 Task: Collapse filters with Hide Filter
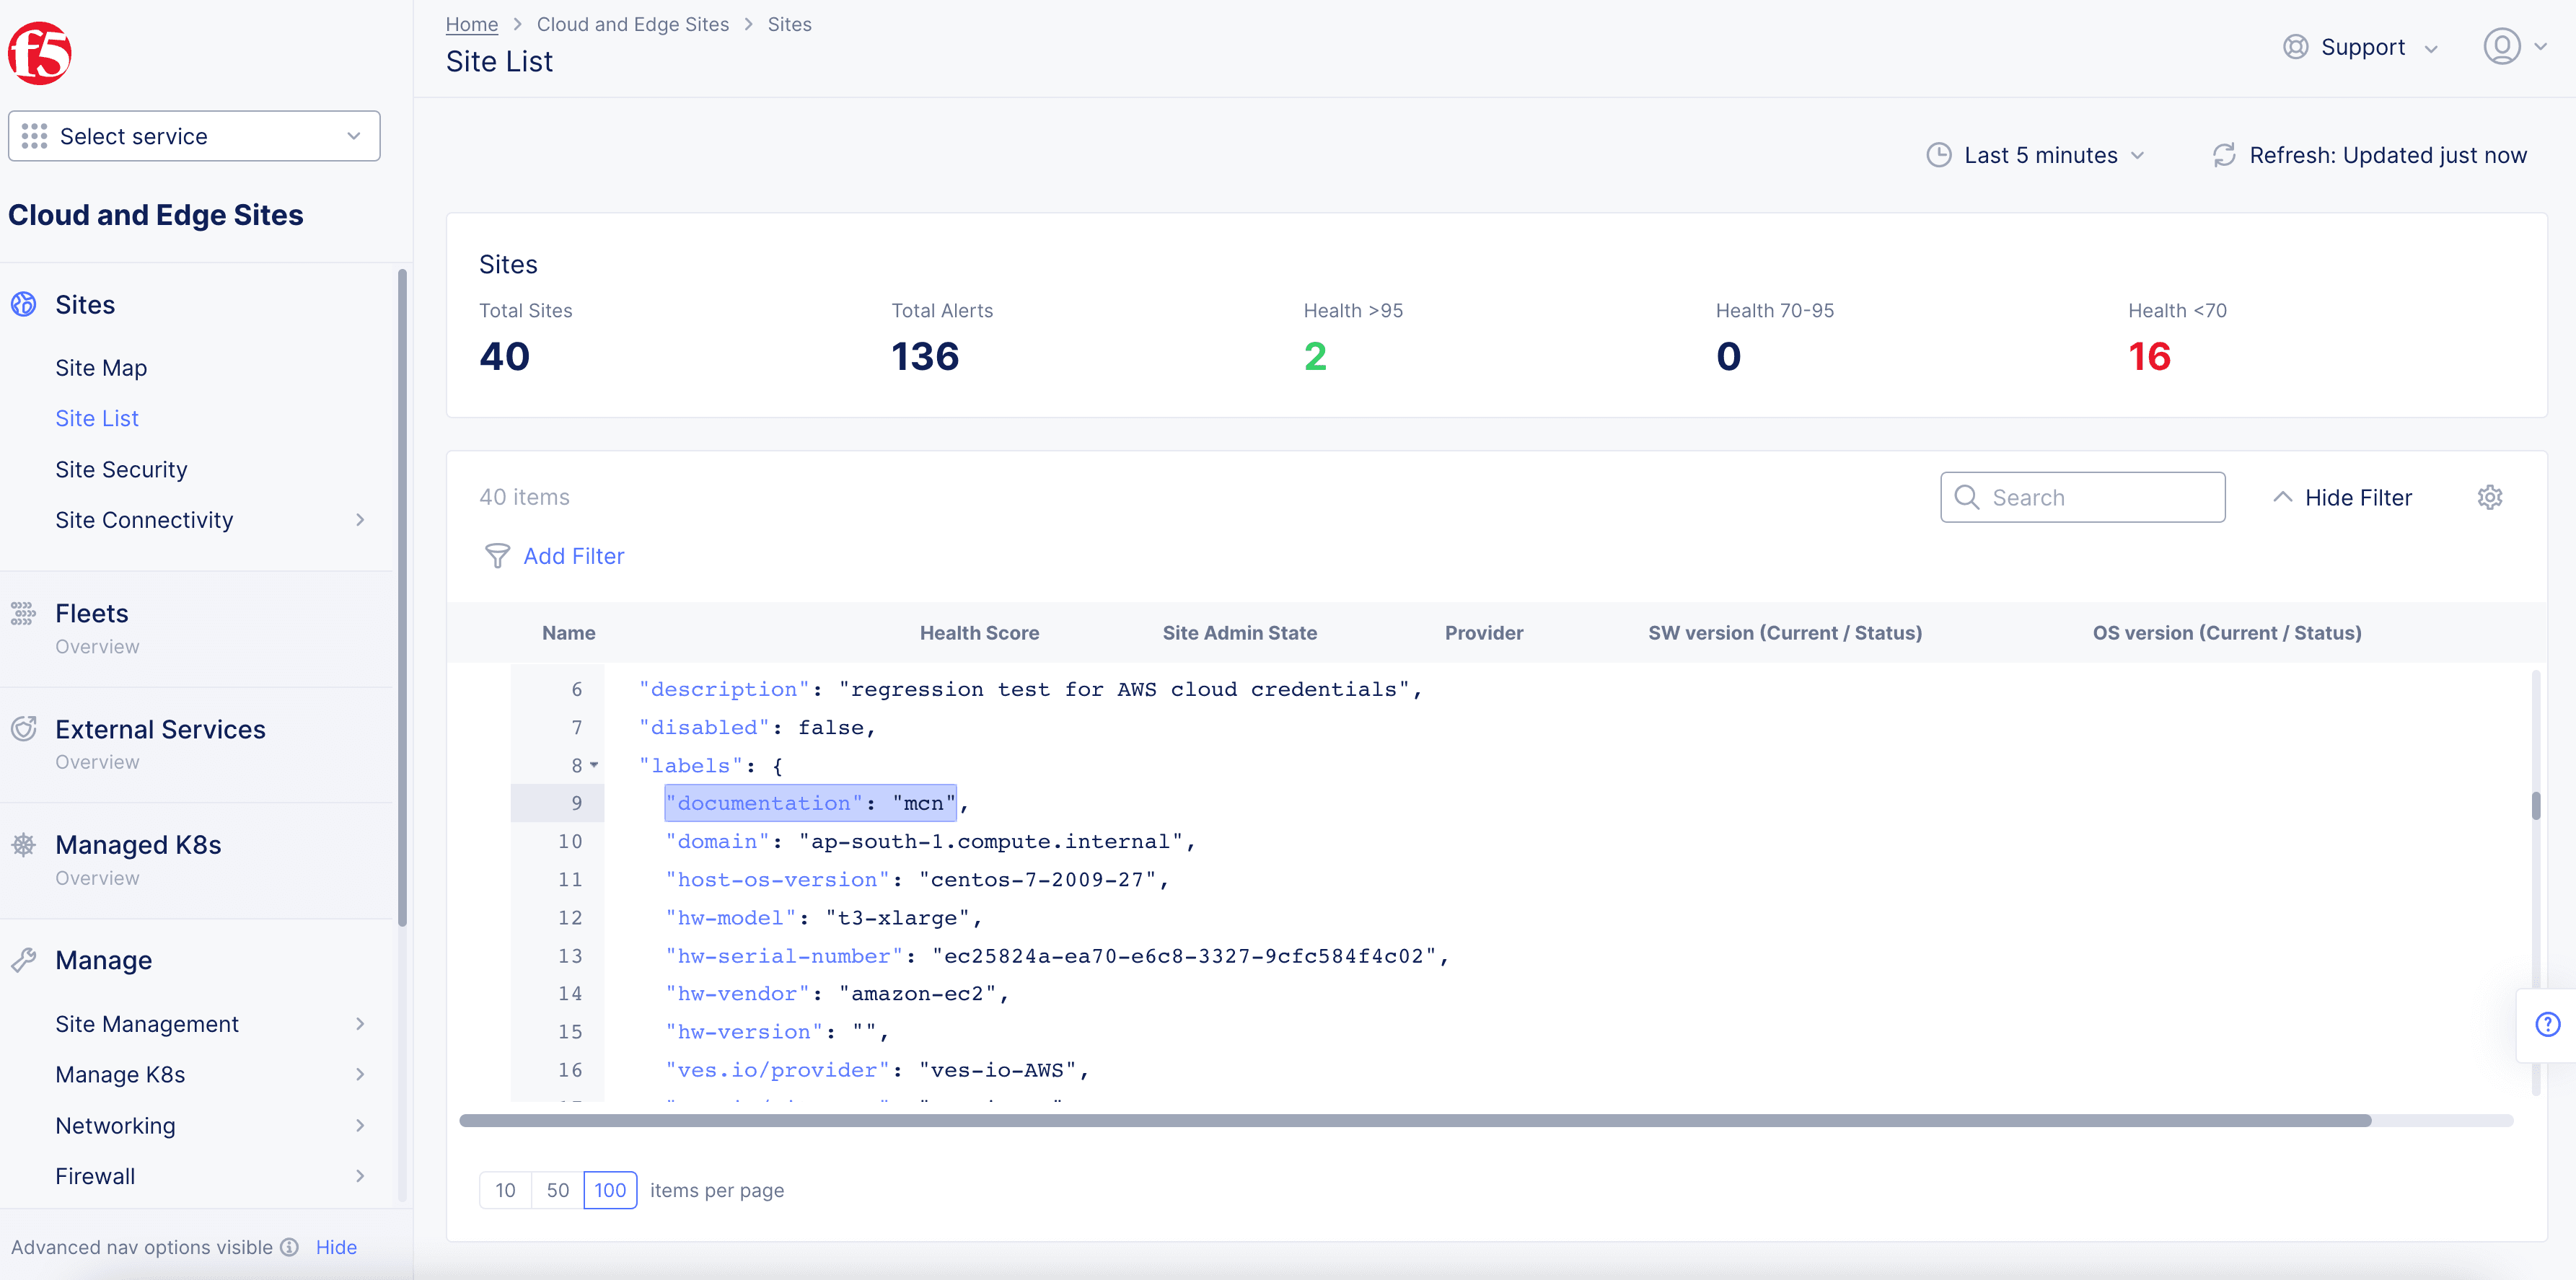click(x=2342, y=497)
